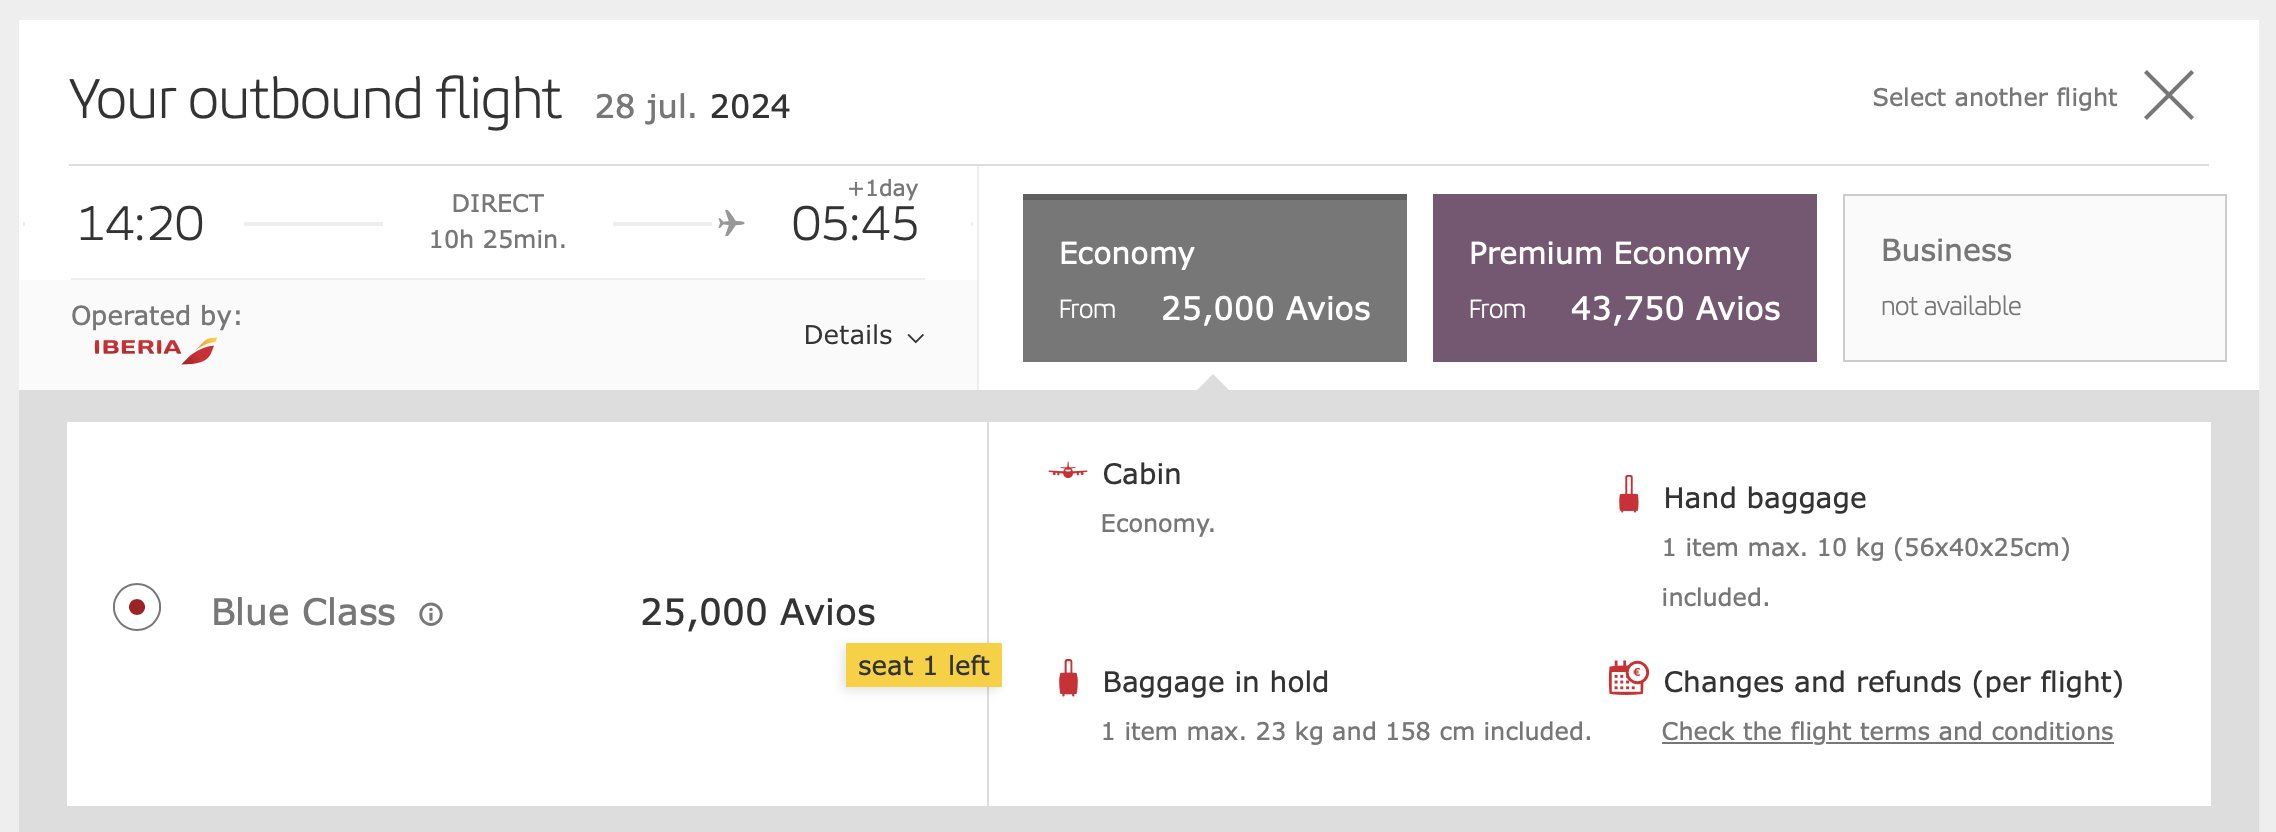
Task: Expand the flight Details section
Action: (x=848, y=335)
